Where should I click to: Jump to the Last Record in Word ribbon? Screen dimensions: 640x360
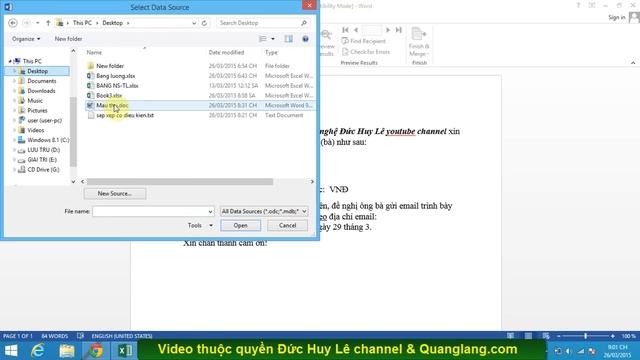[399, 30]
